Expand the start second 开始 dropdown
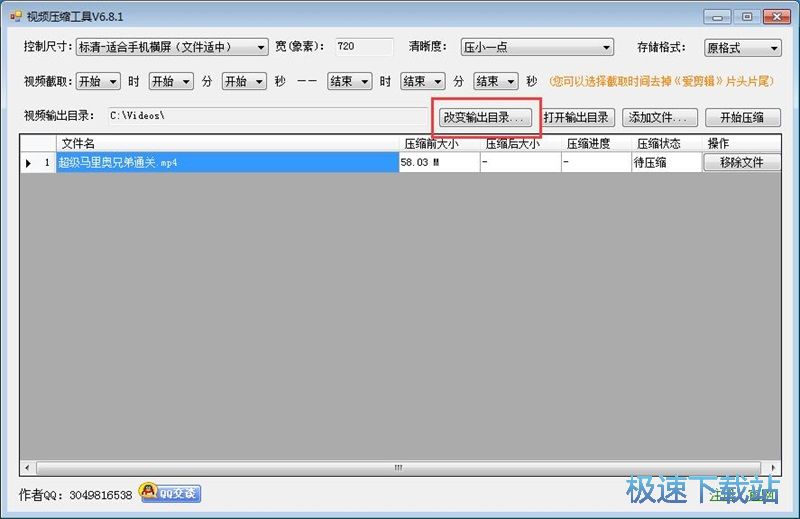The height and width of the screenshot is (519, 800). click(244, 81)
